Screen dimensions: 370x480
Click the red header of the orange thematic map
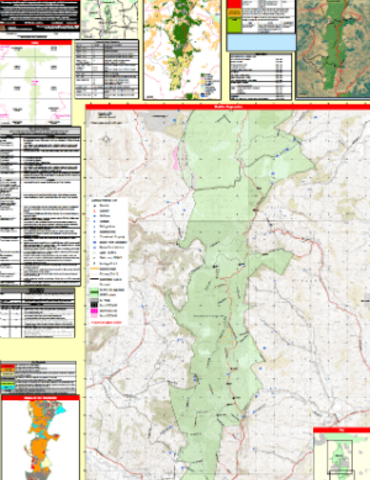40,398
